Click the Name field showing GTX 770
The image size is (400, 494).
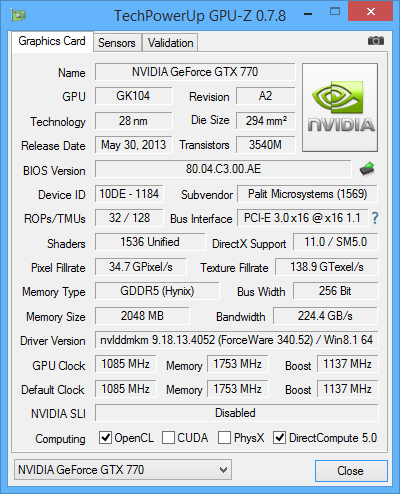(x=195, y=72)
